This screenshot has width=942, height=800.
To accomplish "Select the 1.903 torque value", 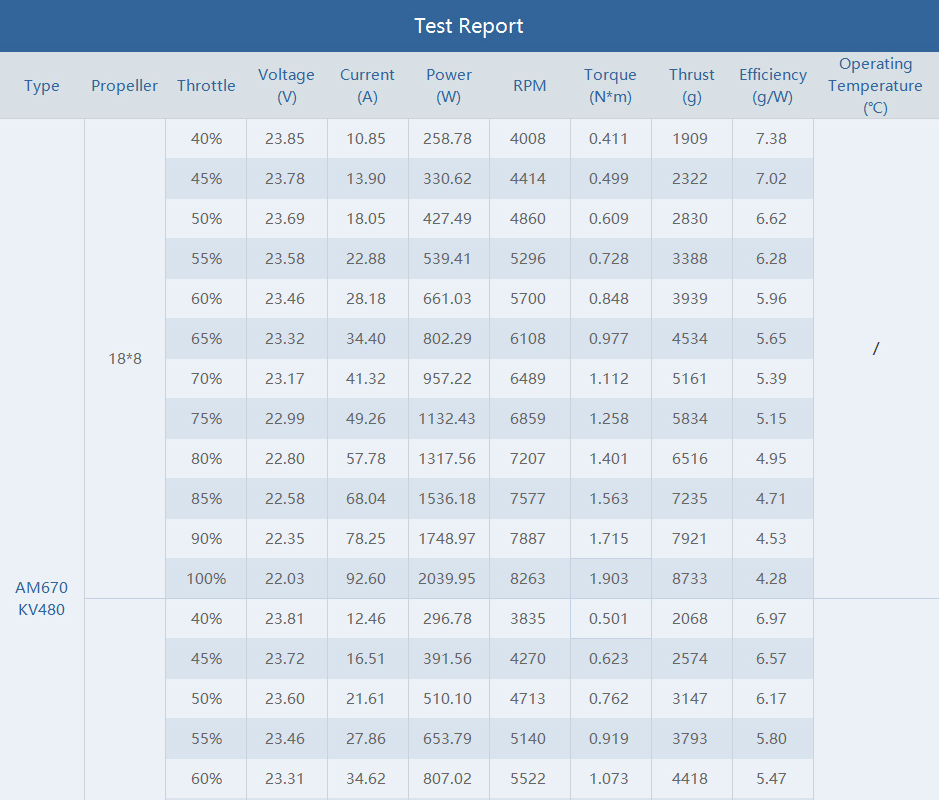I will [x=609, y=578].
